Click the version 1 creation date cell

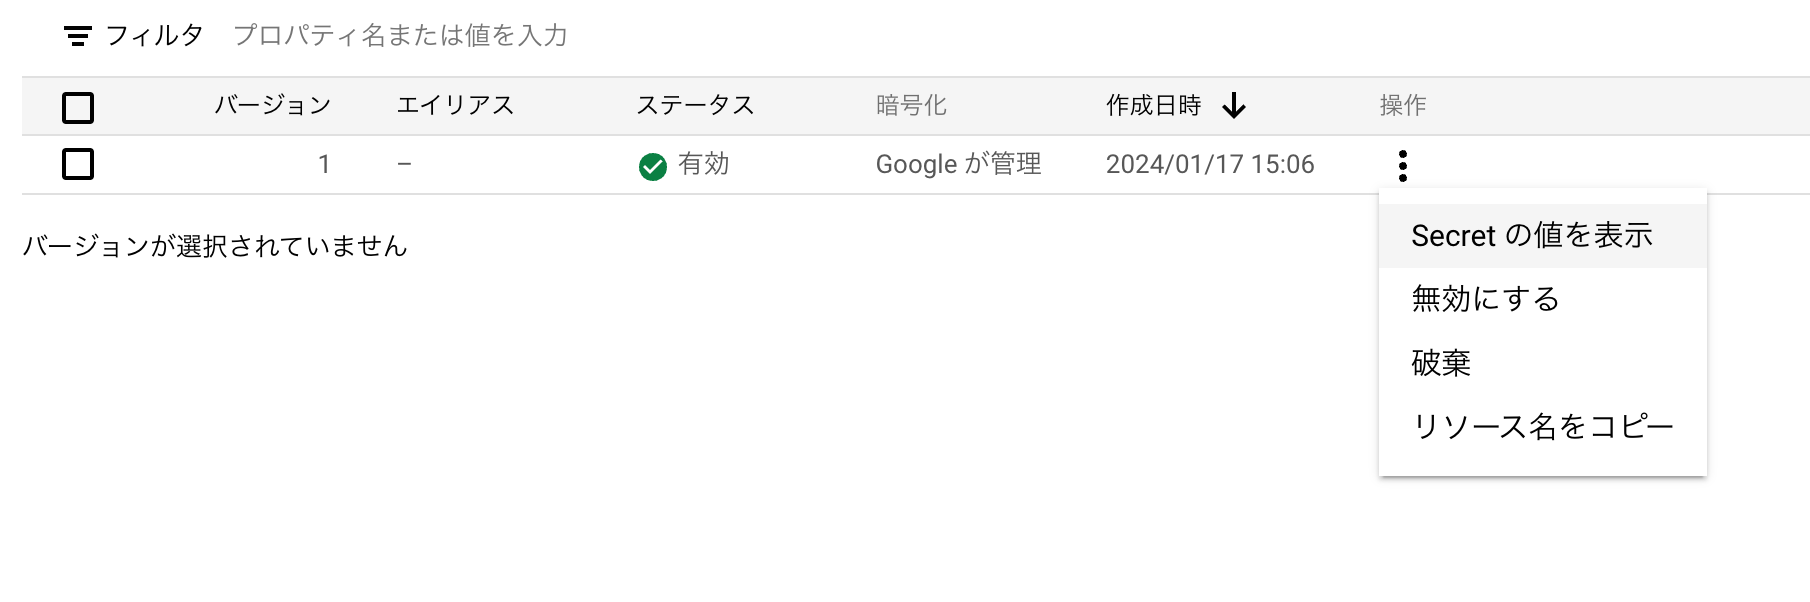[1209, 165]
